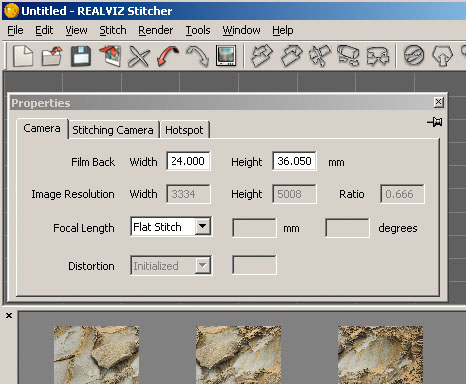Viewport: 466px width, 384px height.
Task: Click the first stitch images toolbar icon
Action: [262, 55]
